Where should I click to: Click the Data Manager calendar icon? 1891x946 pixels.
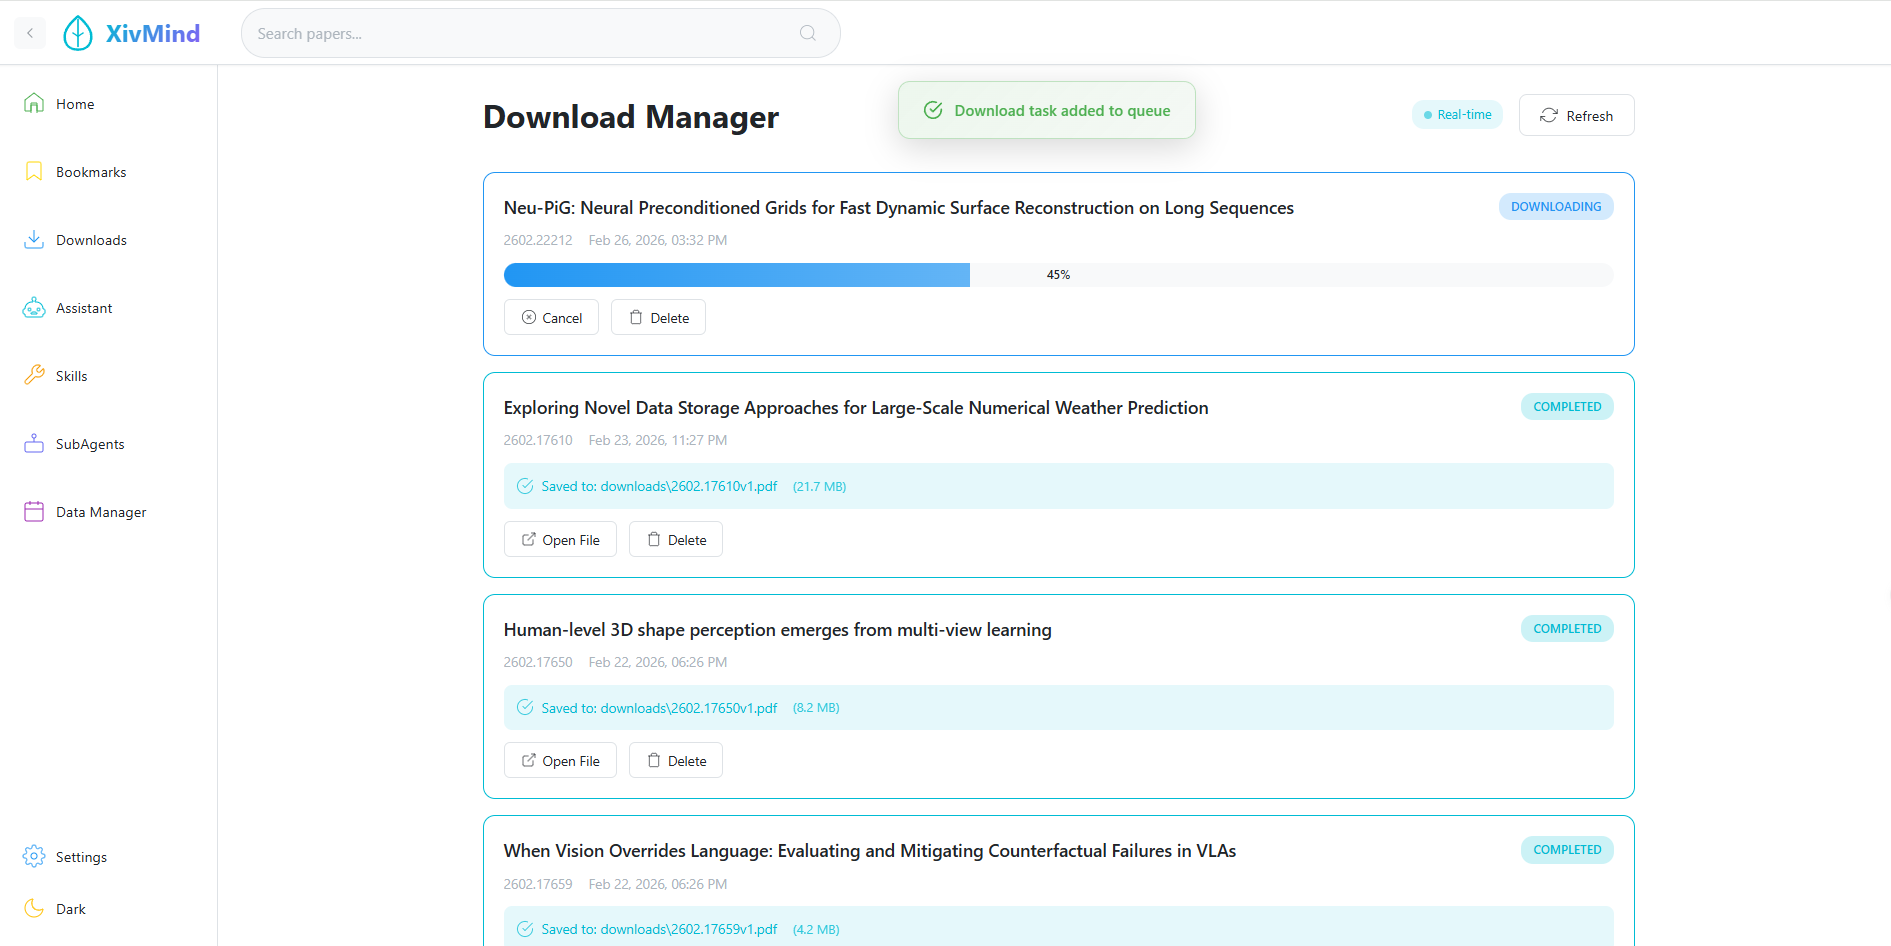click(x=34, y=511)
